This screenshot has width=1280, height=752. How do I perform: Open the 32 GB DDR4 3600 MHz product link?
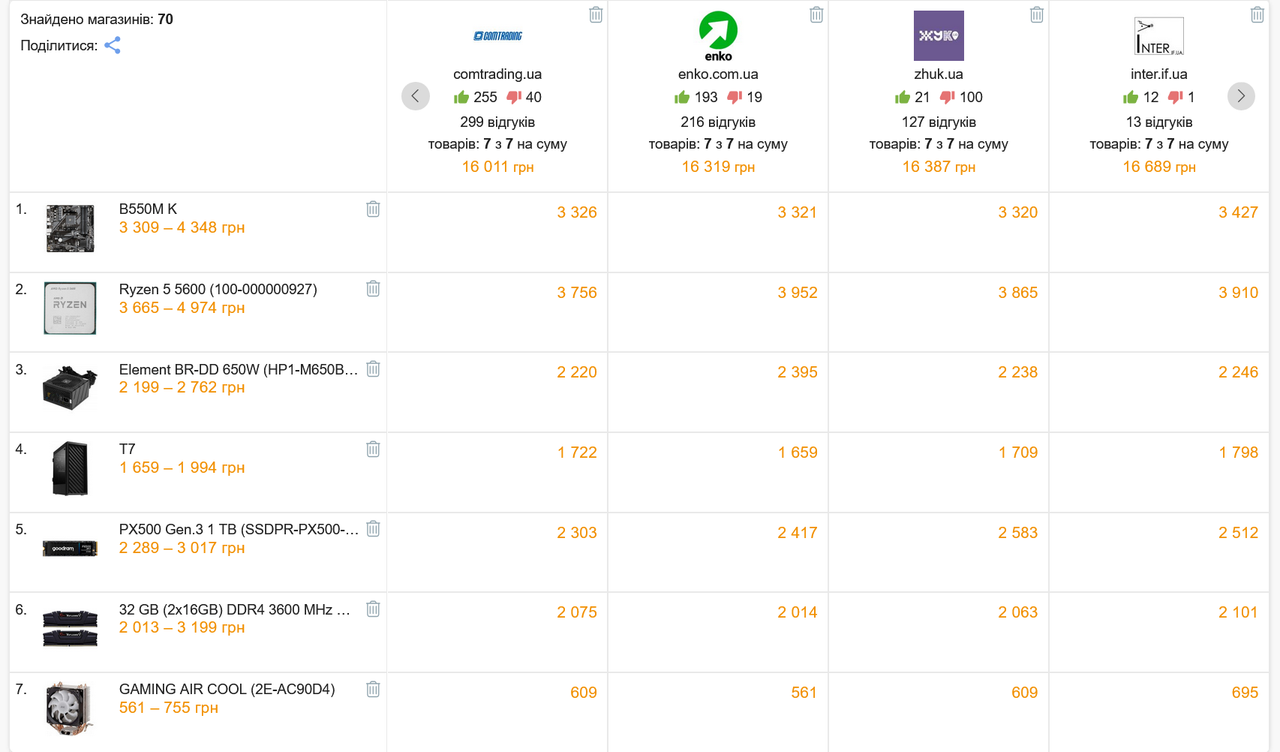tap(235, 609)
